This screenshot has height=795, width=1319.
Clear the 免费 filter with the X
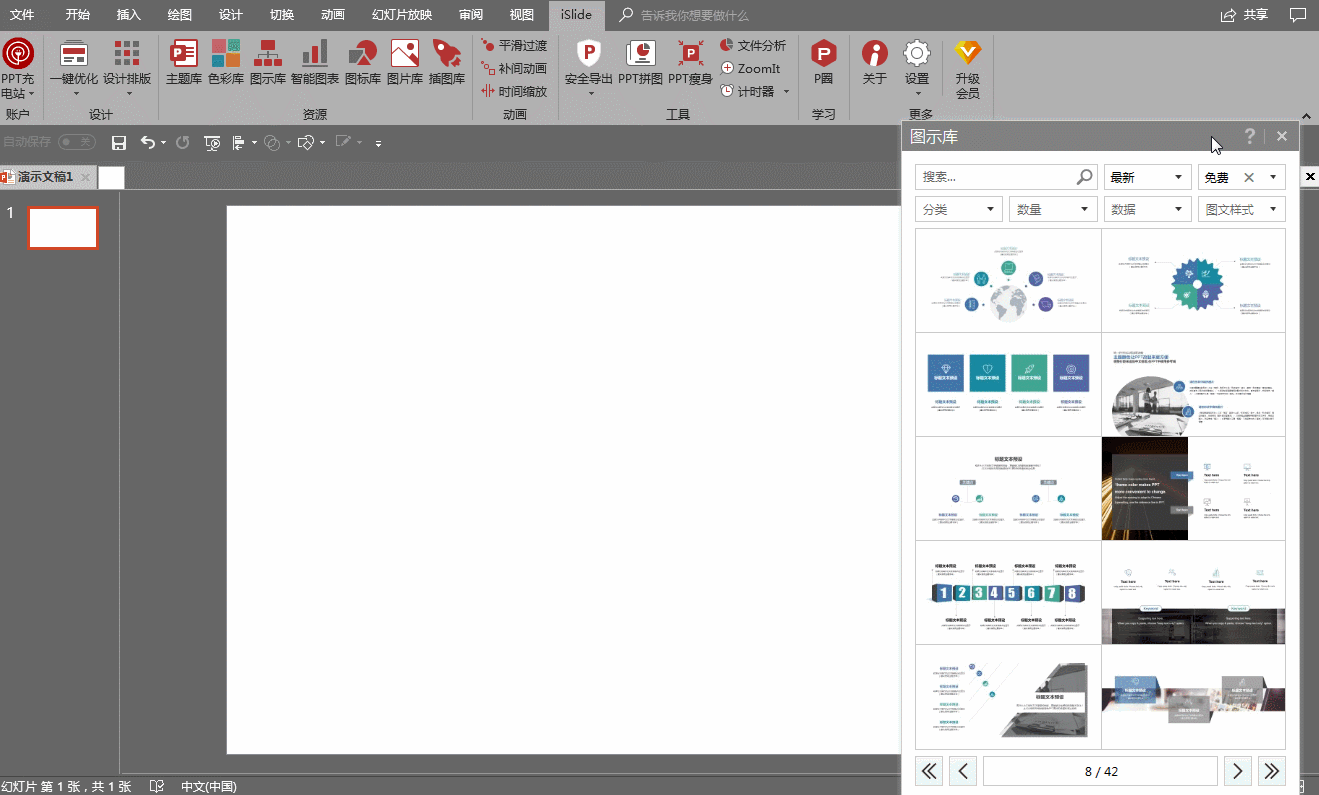coord(1249,178)
